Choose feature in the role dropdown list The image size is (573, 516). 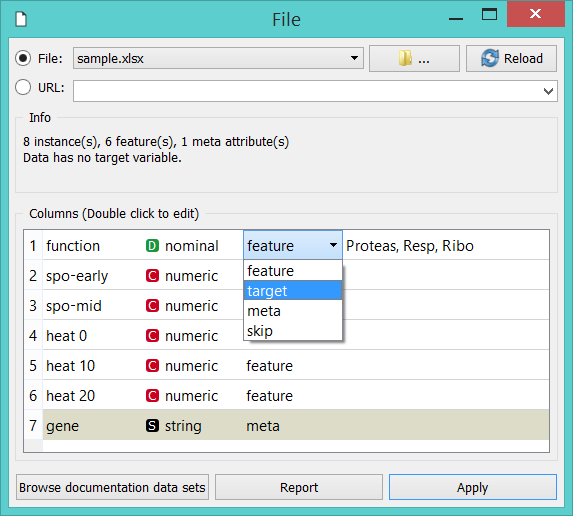point(293,271)
